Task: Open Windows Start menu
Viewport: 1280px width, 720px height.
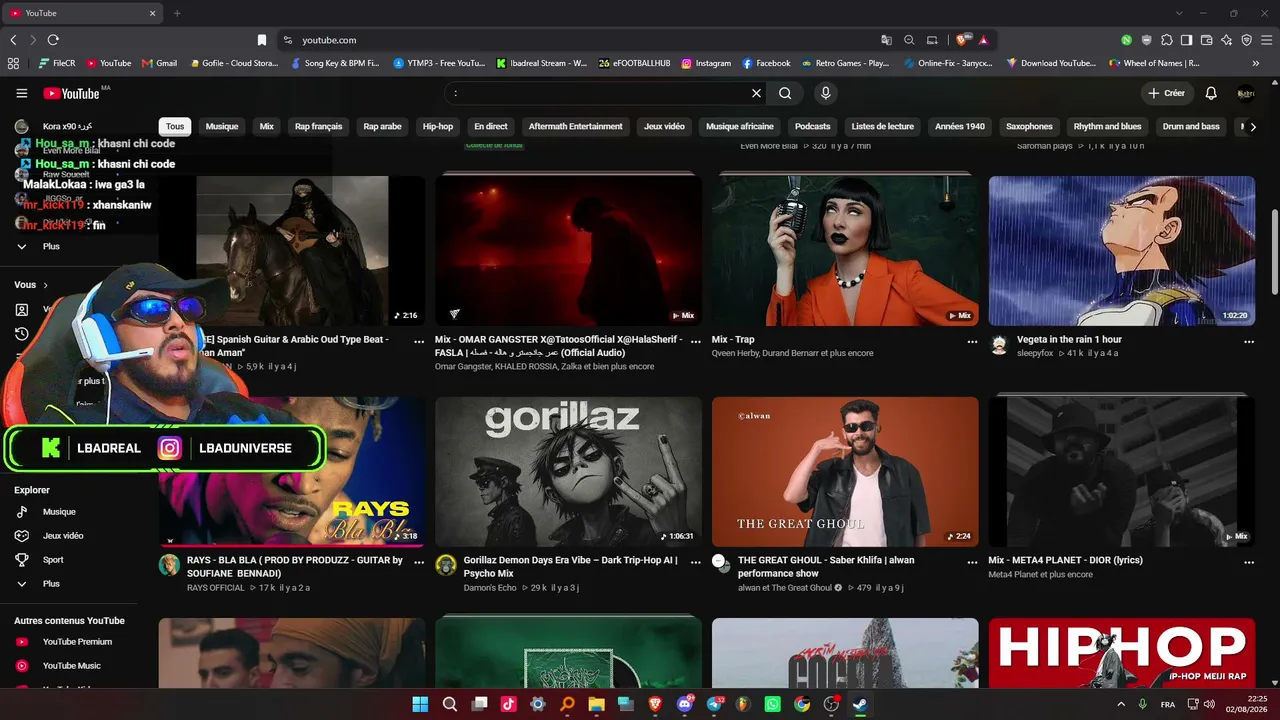Action: (420, 704)
